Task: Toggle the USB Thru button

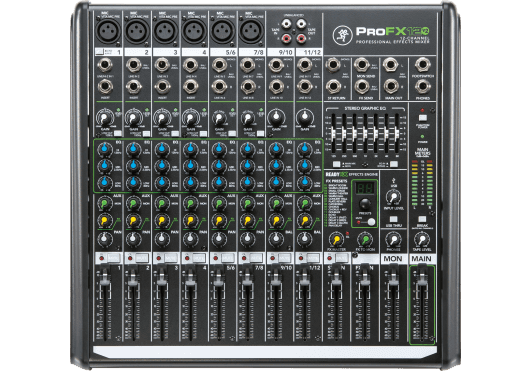Action: (393, 219)
